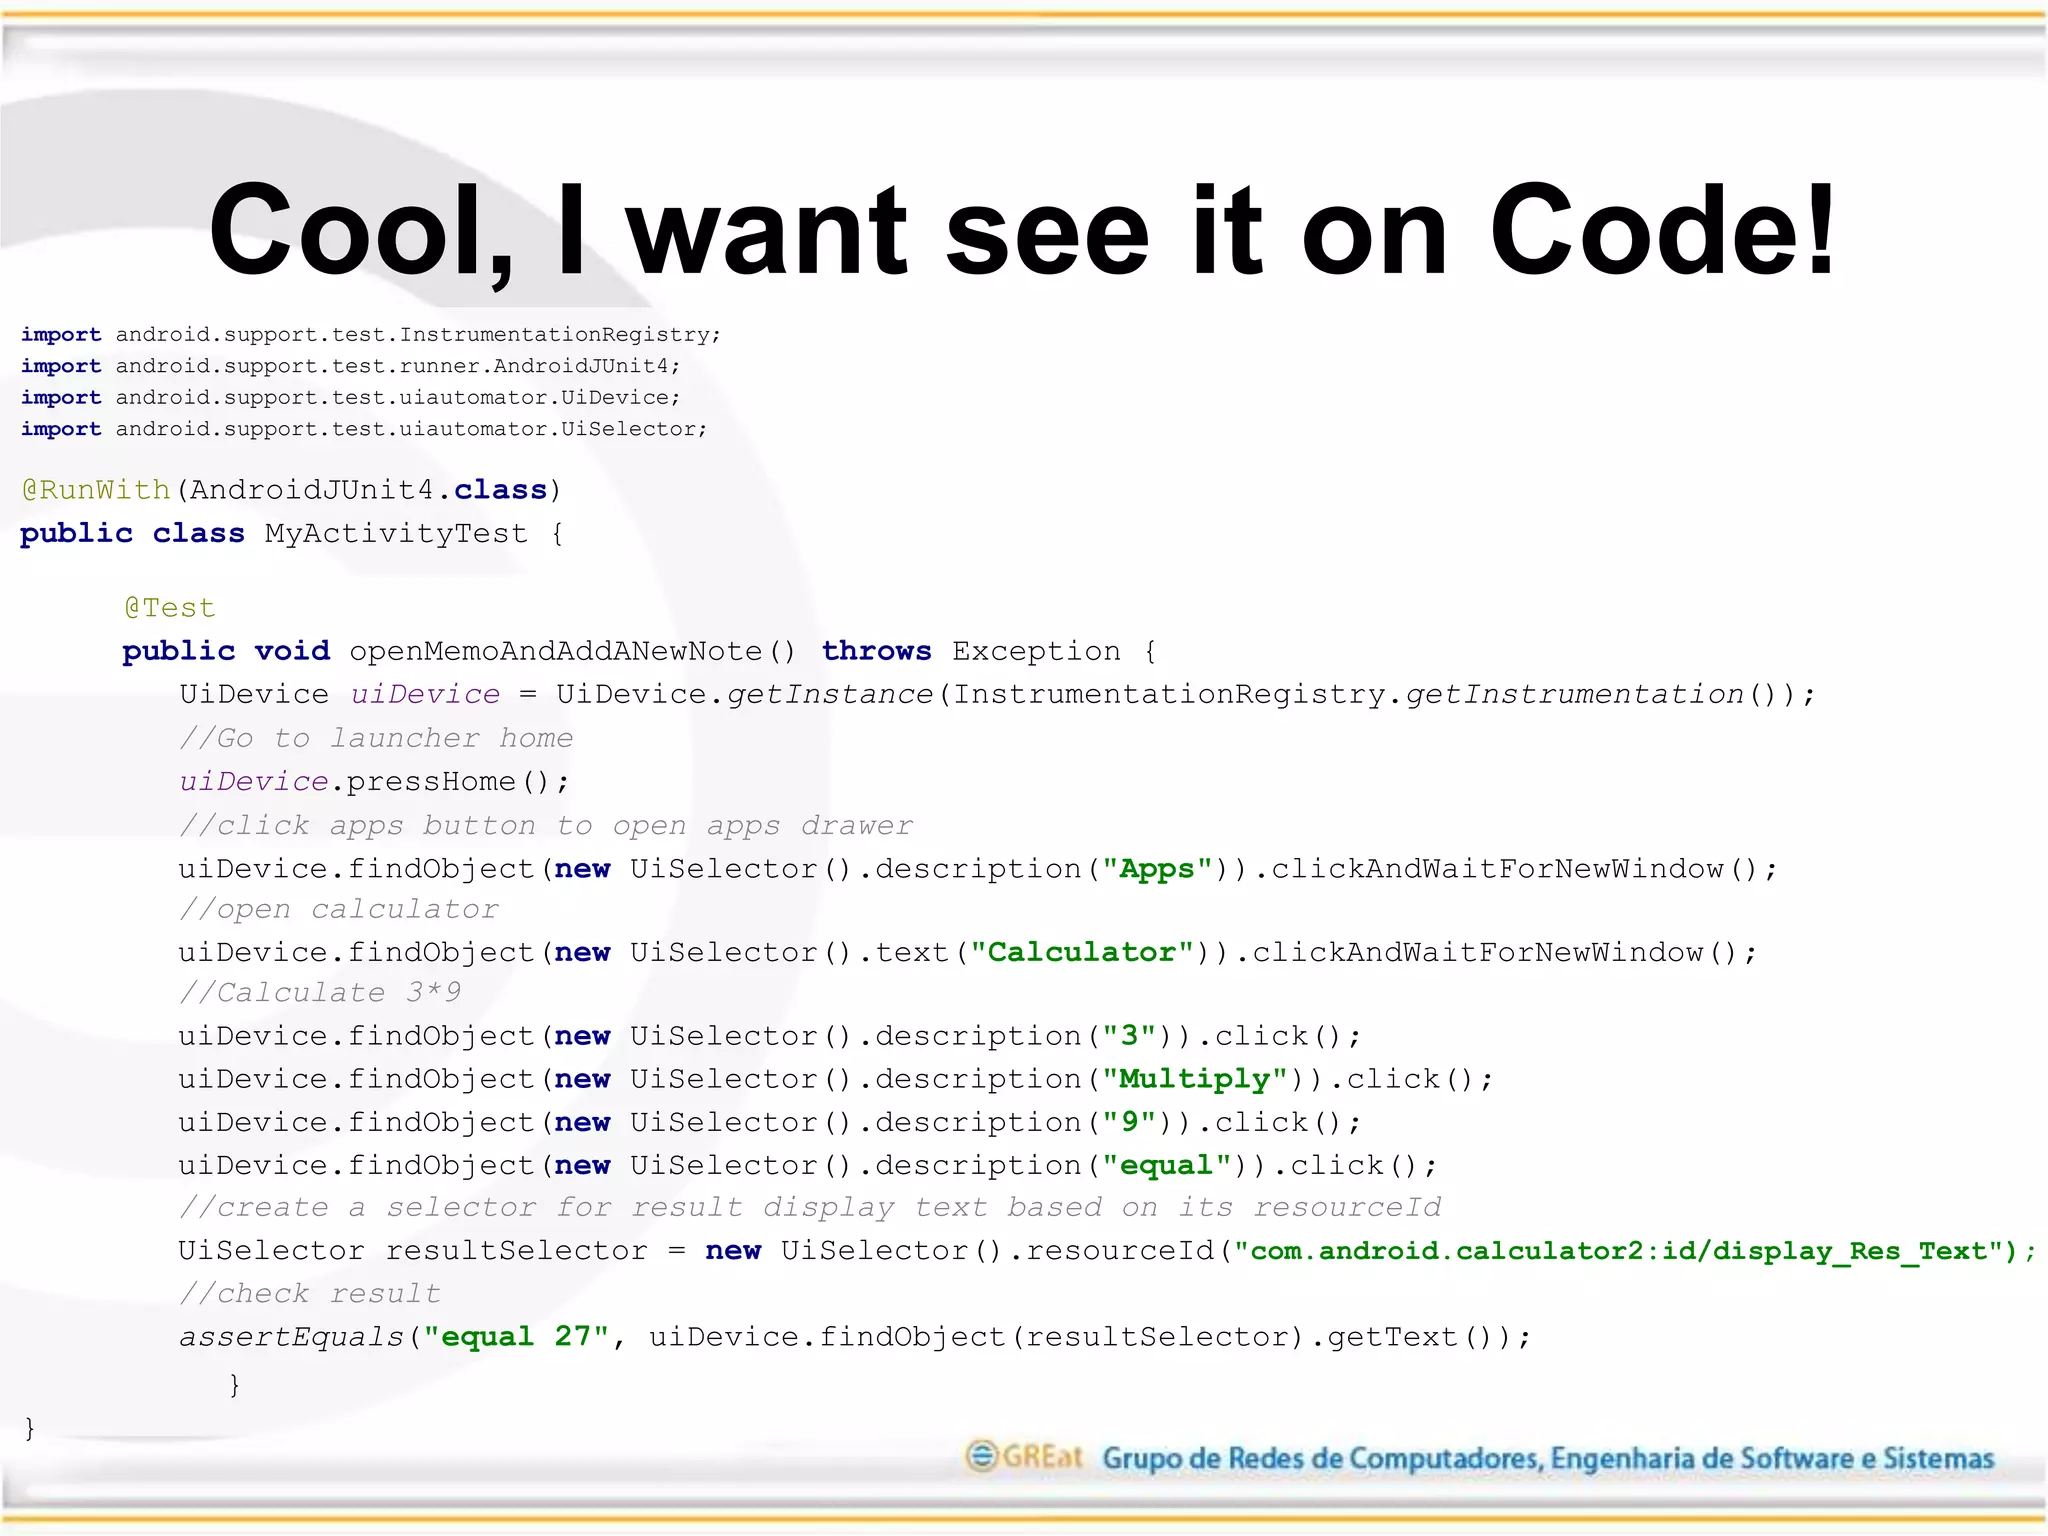Select the UiSelector resultSelector assignment line
2048x1536 pixels.
(1107, 1251)
